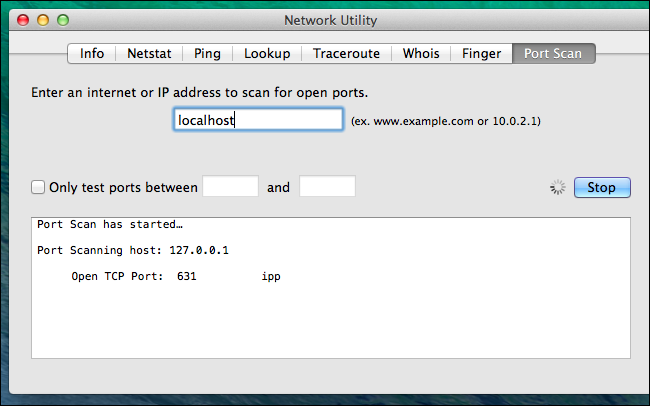This screenshot has width=650, height=406.
Task: Switch to the Info tab
Action: click(92, 53)
